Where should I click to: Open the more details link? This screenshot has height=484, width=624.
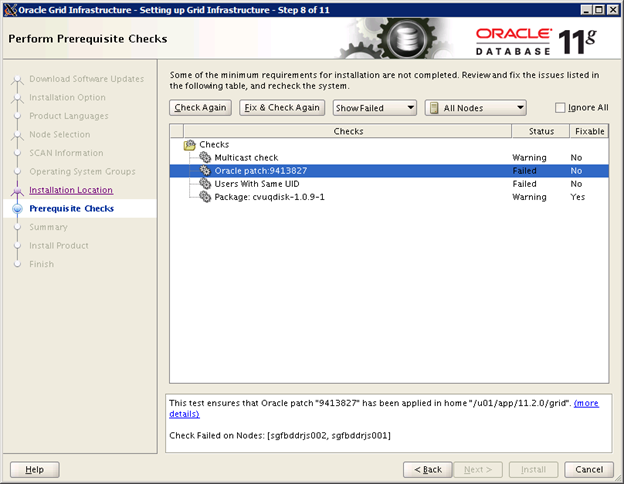(586, 403)
